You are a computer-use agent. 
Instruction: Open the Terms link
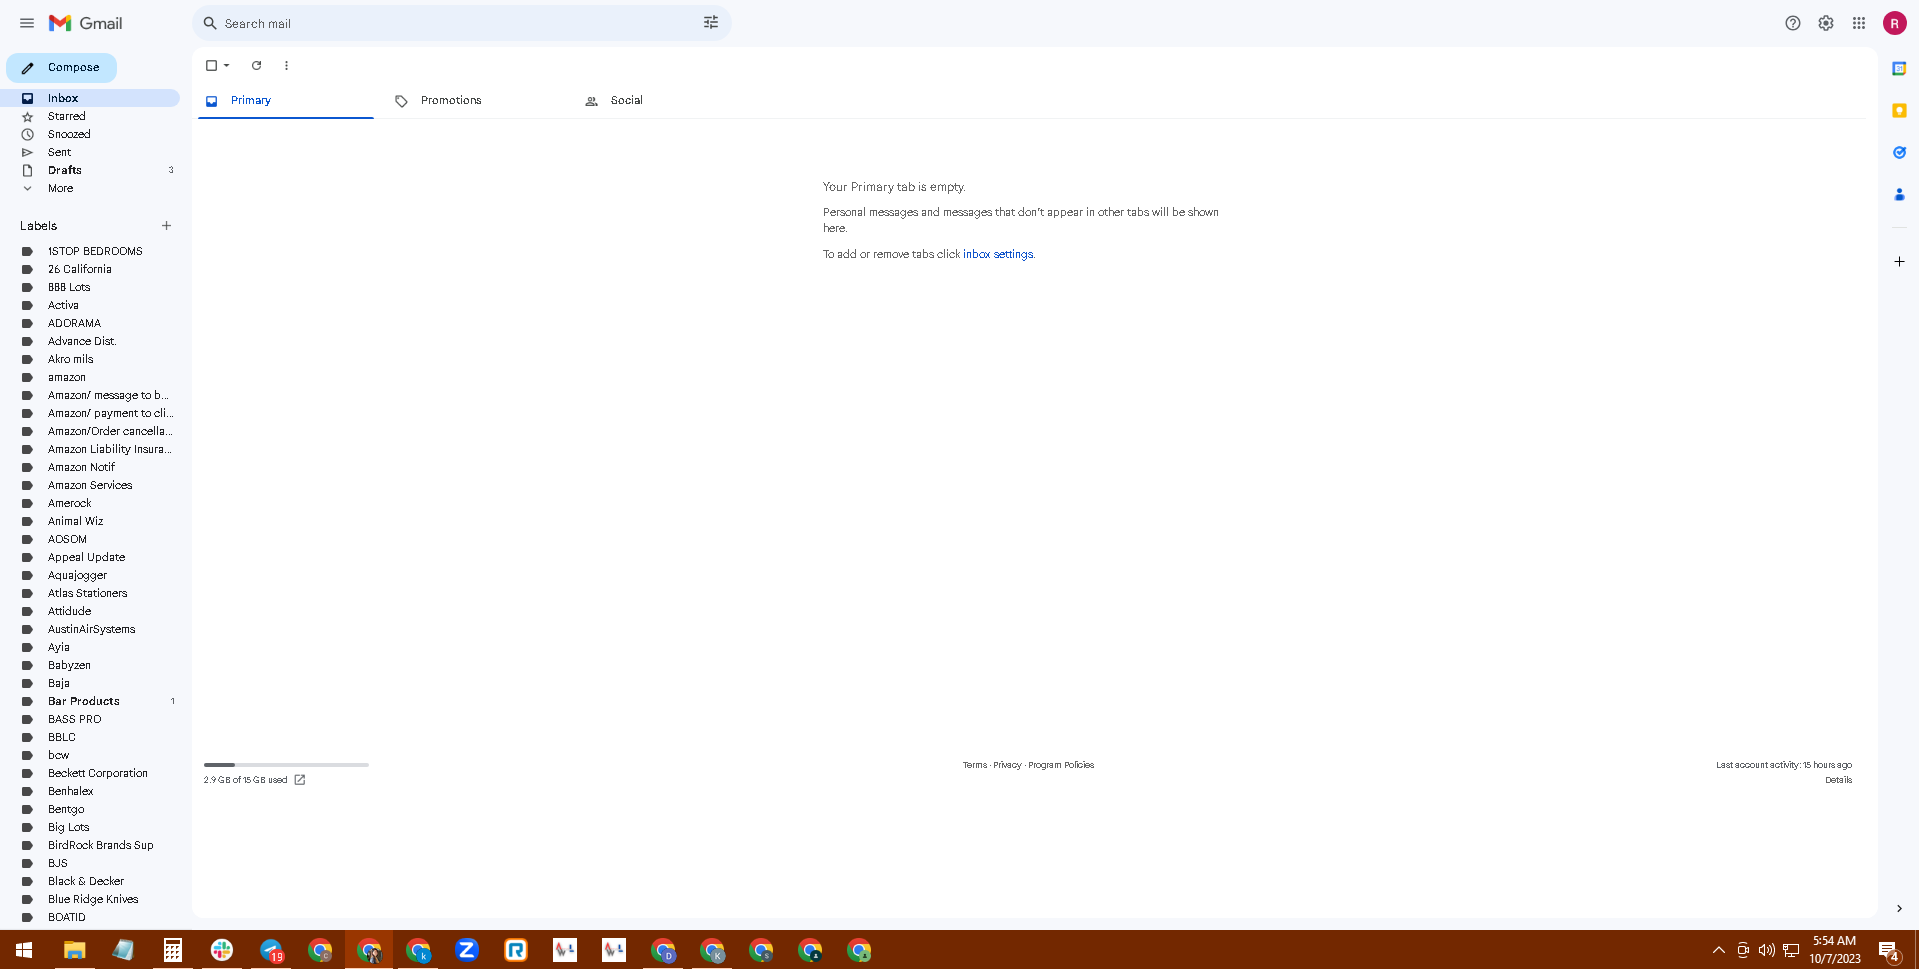click(974, 765)
